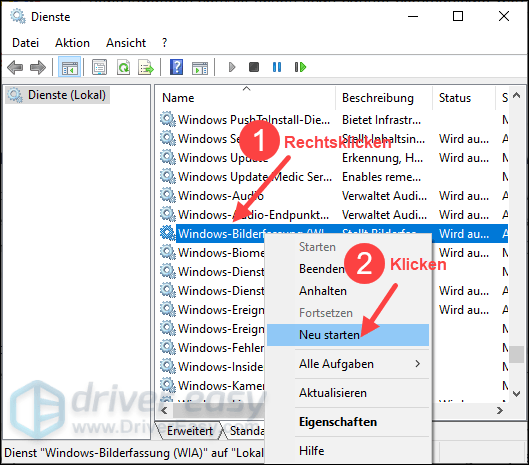Close the Dienste window
The image size is (529, 465).
point(504,16)
